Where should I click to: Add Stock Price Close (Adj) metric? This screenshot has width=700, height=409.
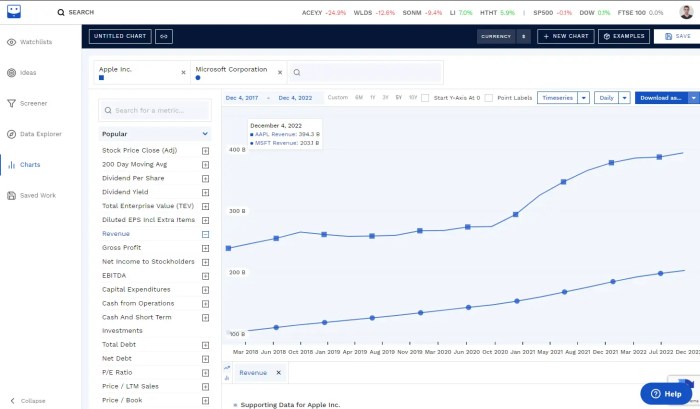[205, 151]
